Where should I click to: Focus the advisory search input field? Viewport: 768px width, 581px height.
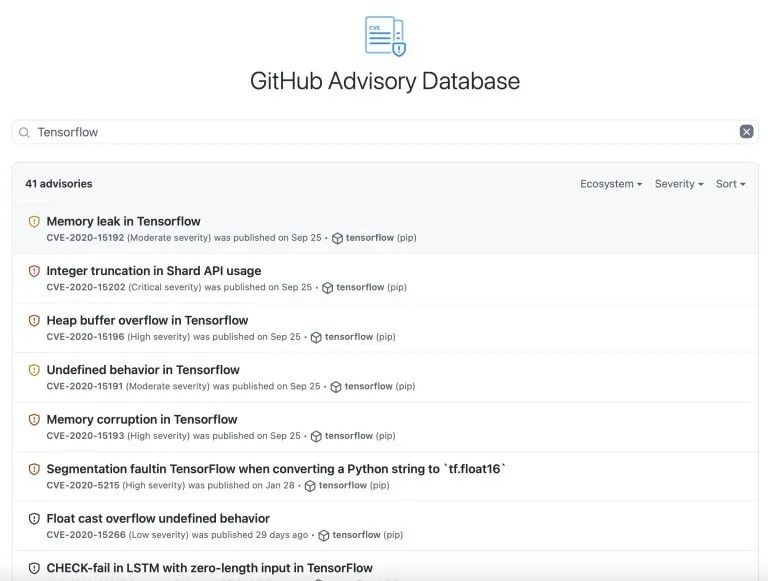click(x=380, y=132)
